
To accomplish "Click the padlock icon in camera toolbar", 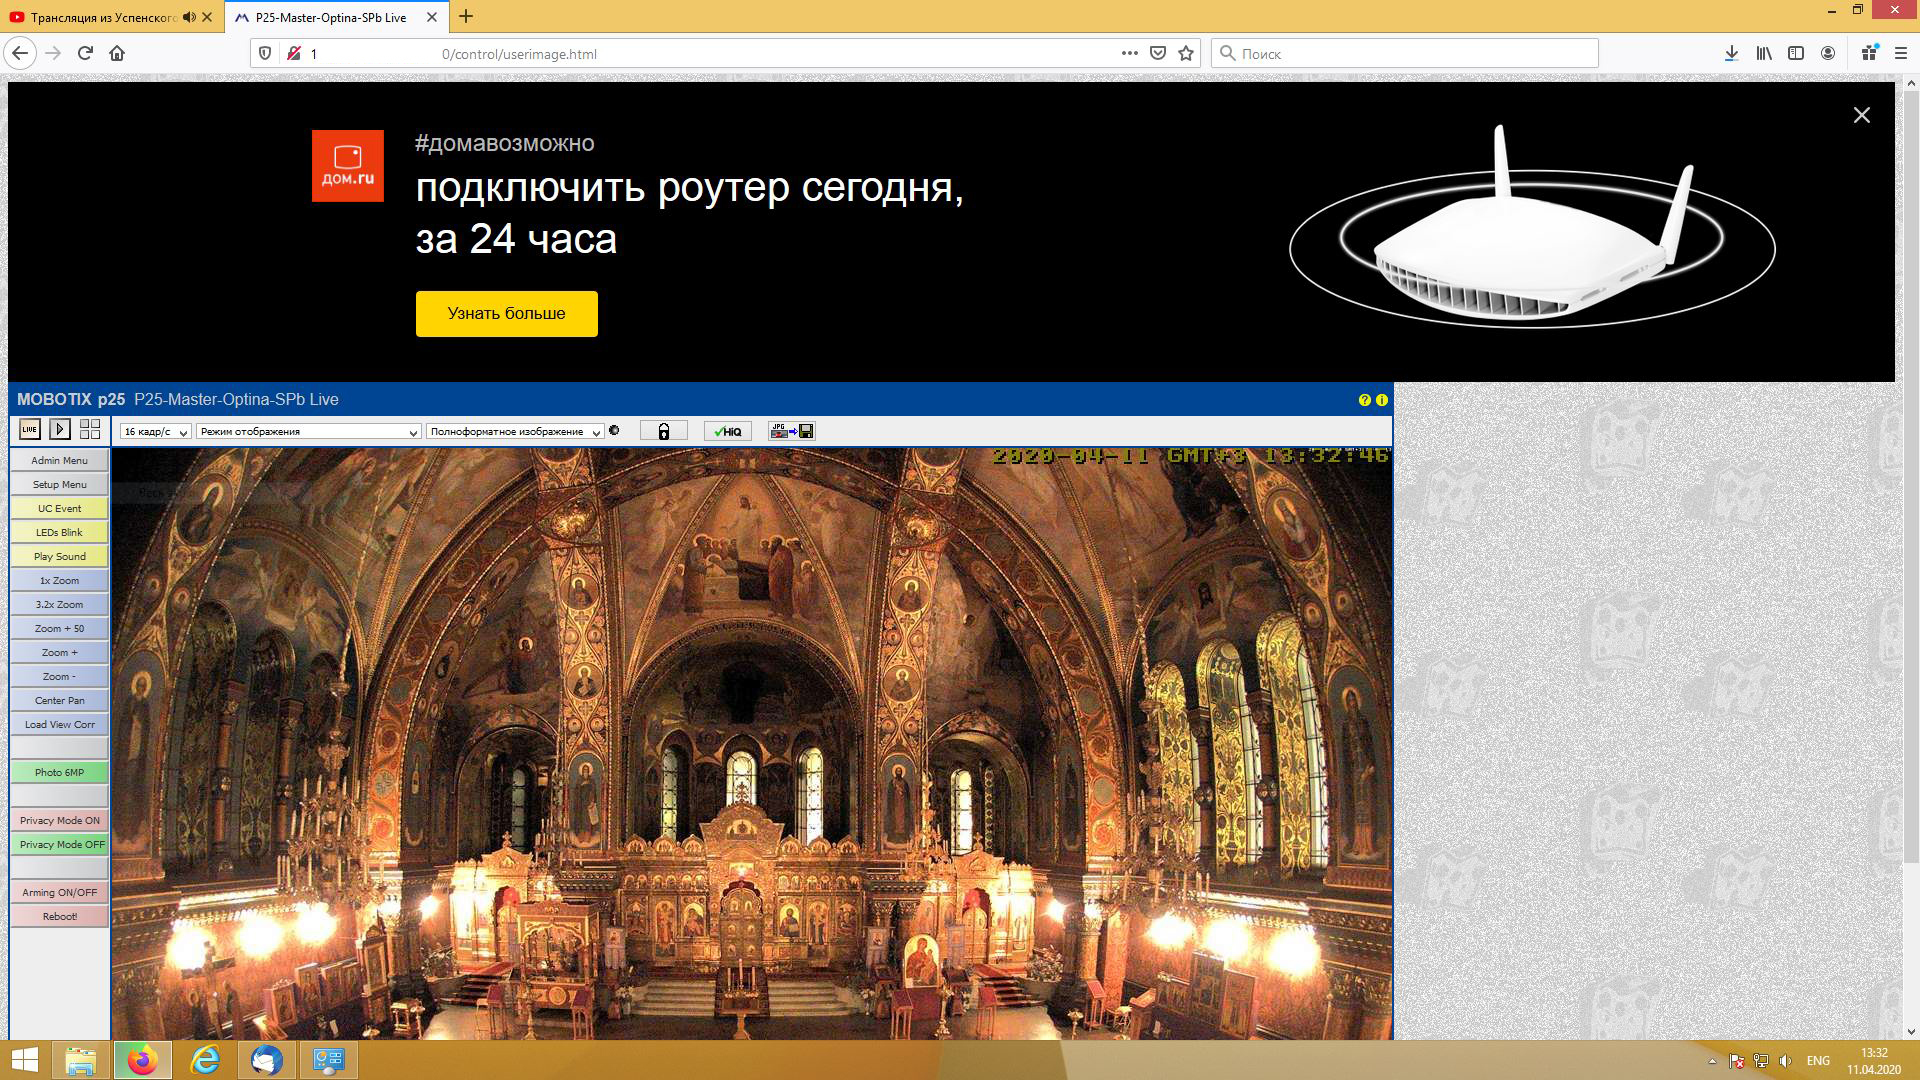I will point(663,431).
